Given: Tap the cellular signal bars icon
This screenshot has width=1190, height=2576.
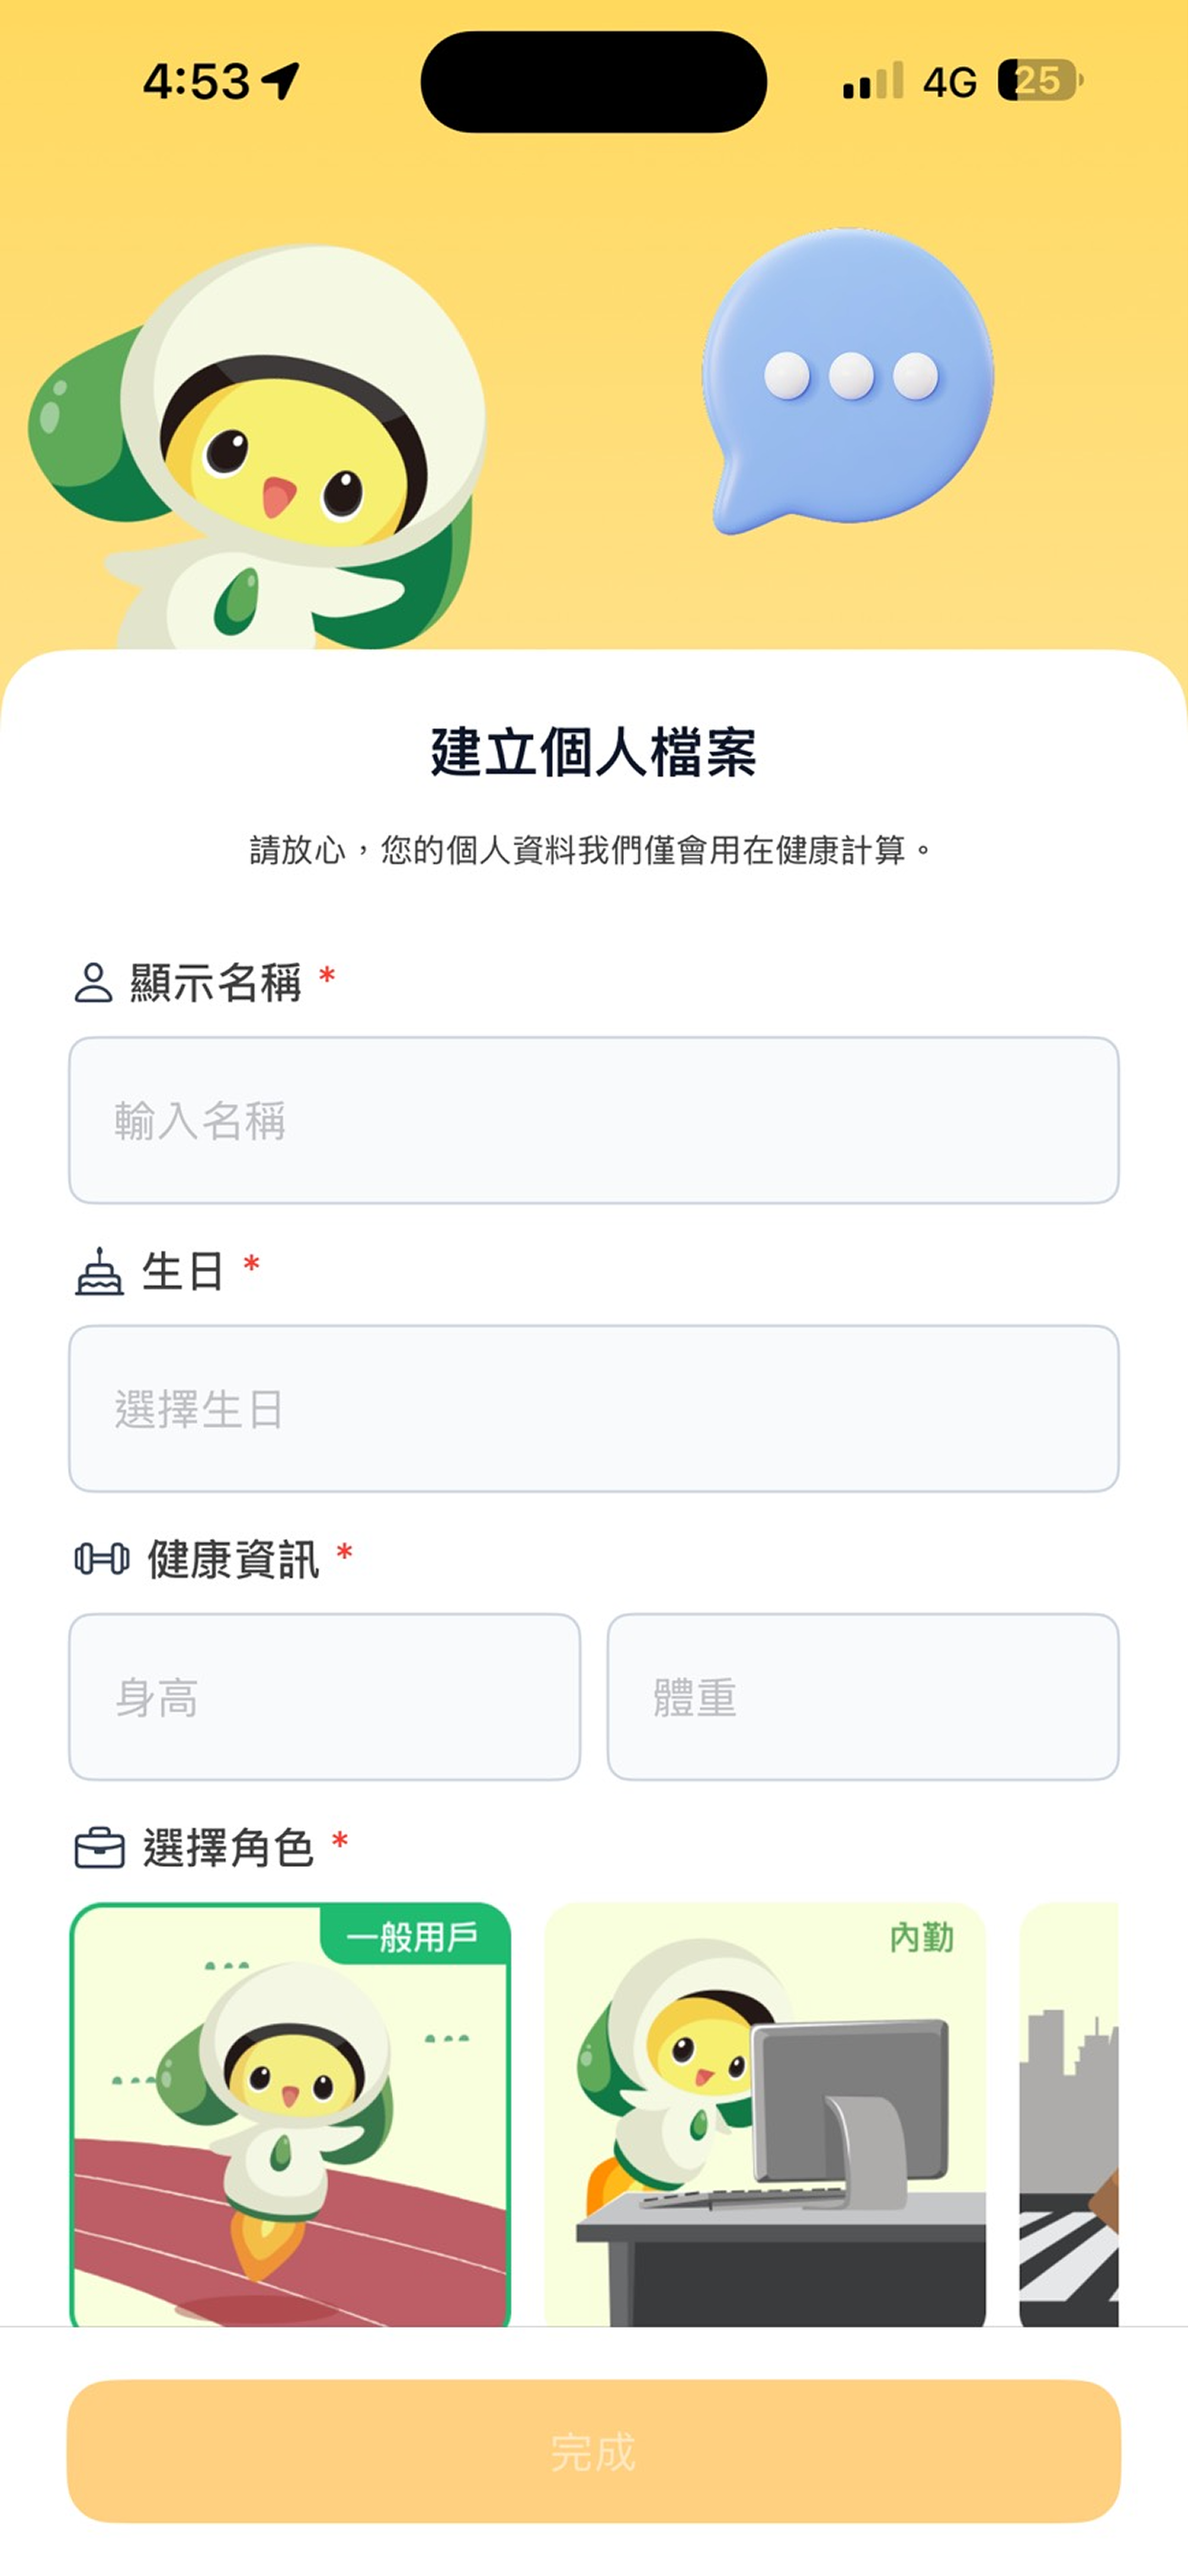Looking at the screenshot, I should [874, 81].
